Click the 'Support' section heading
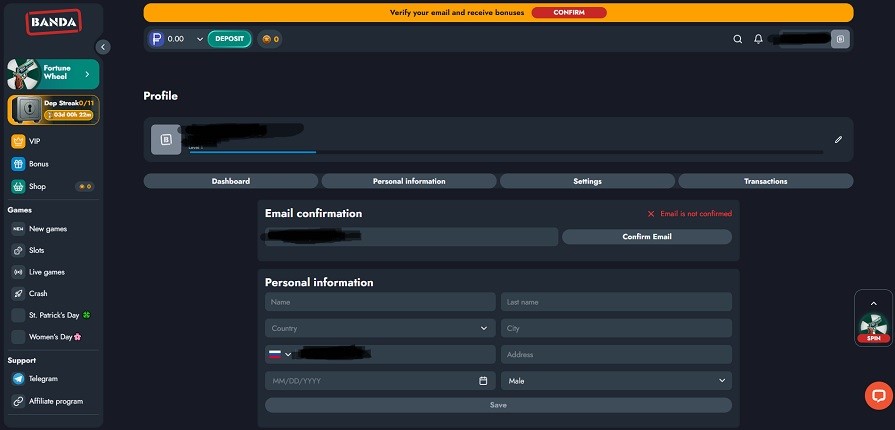The image size is (895, 430). point(22,360)
